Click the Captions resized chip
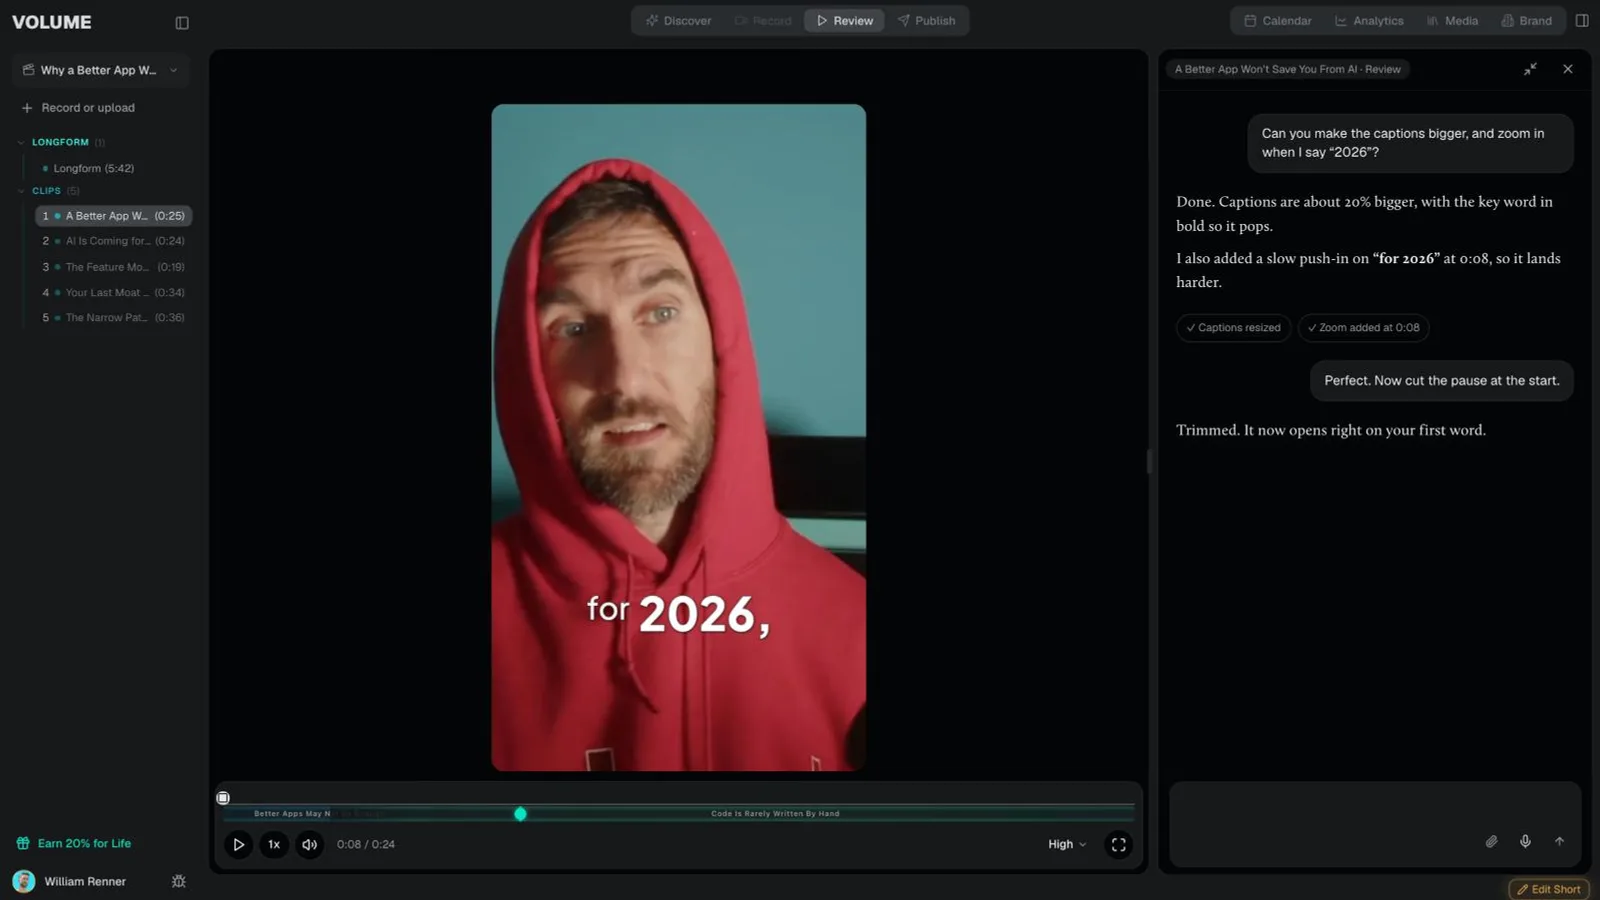 (x=1233, y=328)
